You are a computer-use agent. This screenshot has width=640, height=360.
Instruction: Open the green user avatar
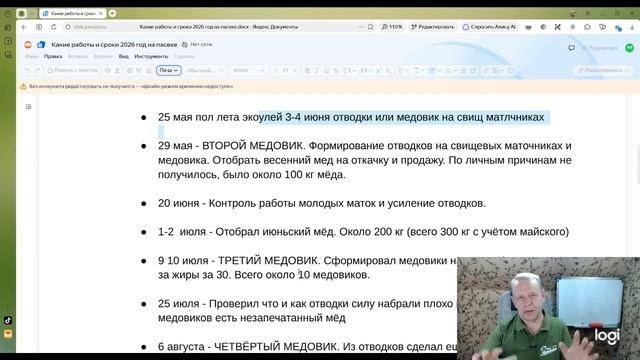pos(629,48)
